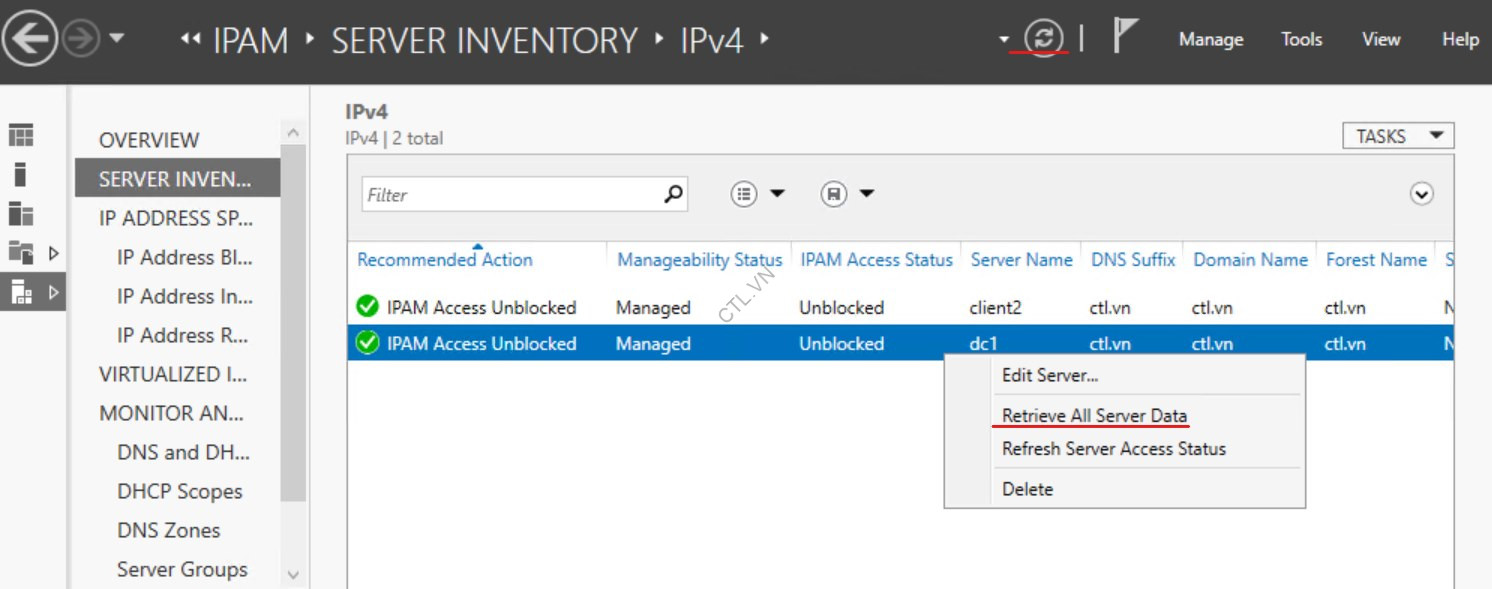1492x589 pixels.
Task: Click the Refresh icon in the toolbar
Action: pos(1042,38)
